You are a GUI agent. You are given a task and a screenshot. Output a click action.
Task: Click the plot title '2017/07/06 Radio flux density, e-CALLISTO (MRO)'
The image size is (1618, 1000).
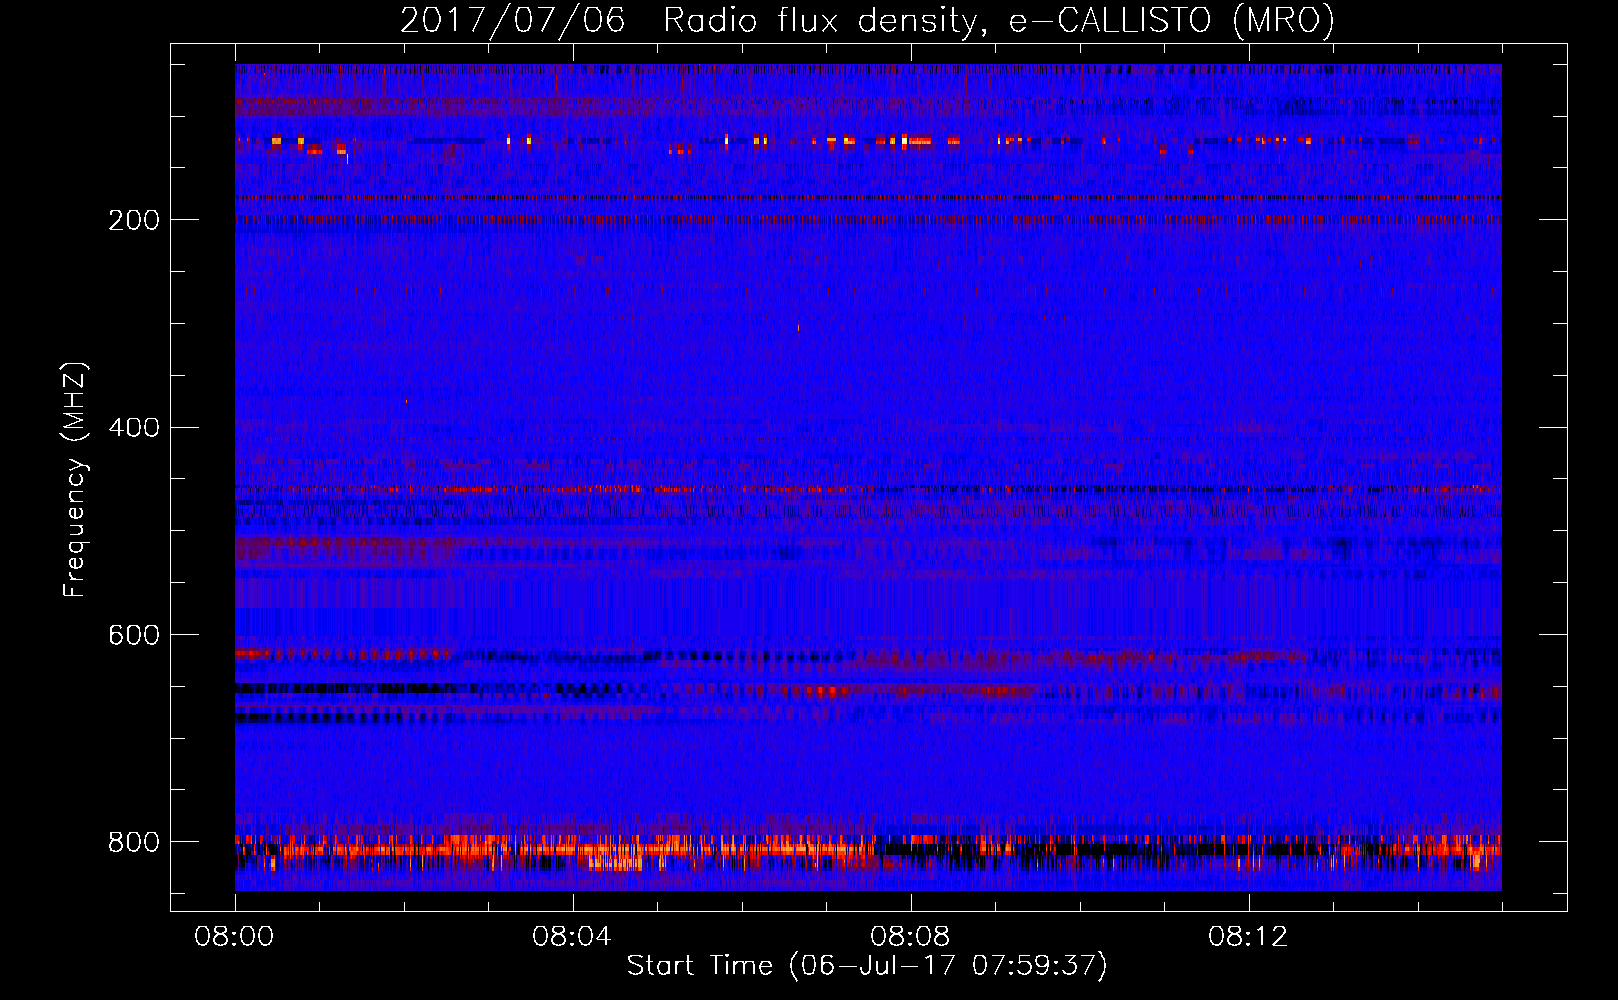click(x=867, y=20)
